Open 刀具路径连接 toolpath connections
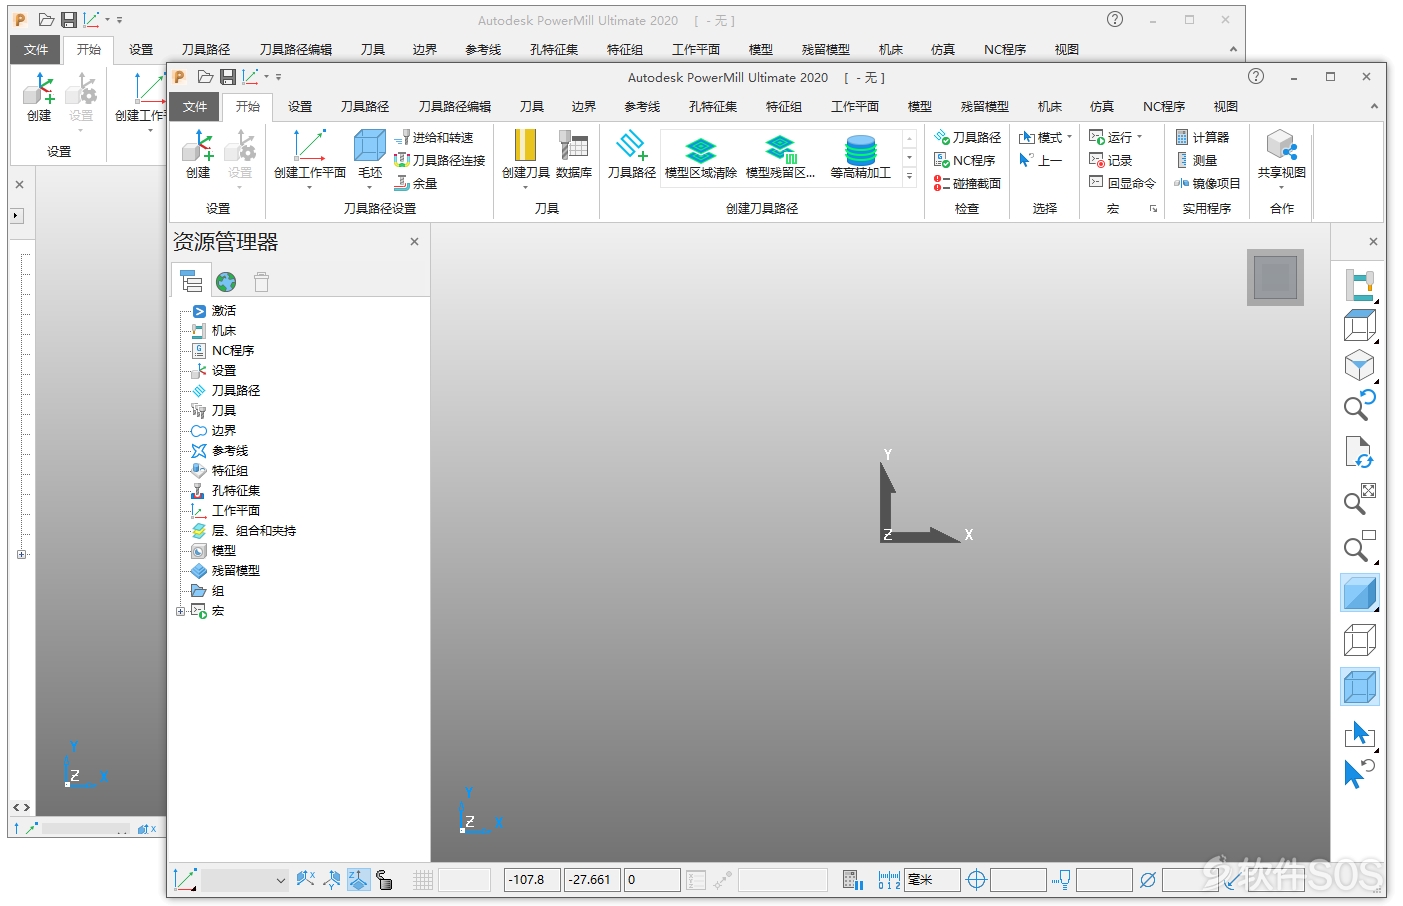 point(440,160)
